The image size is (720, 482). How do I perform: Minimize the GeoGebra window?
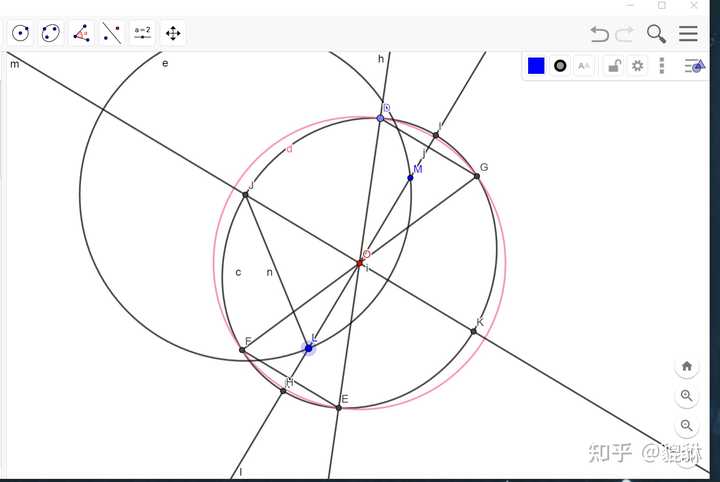click(x=630, y=5)
